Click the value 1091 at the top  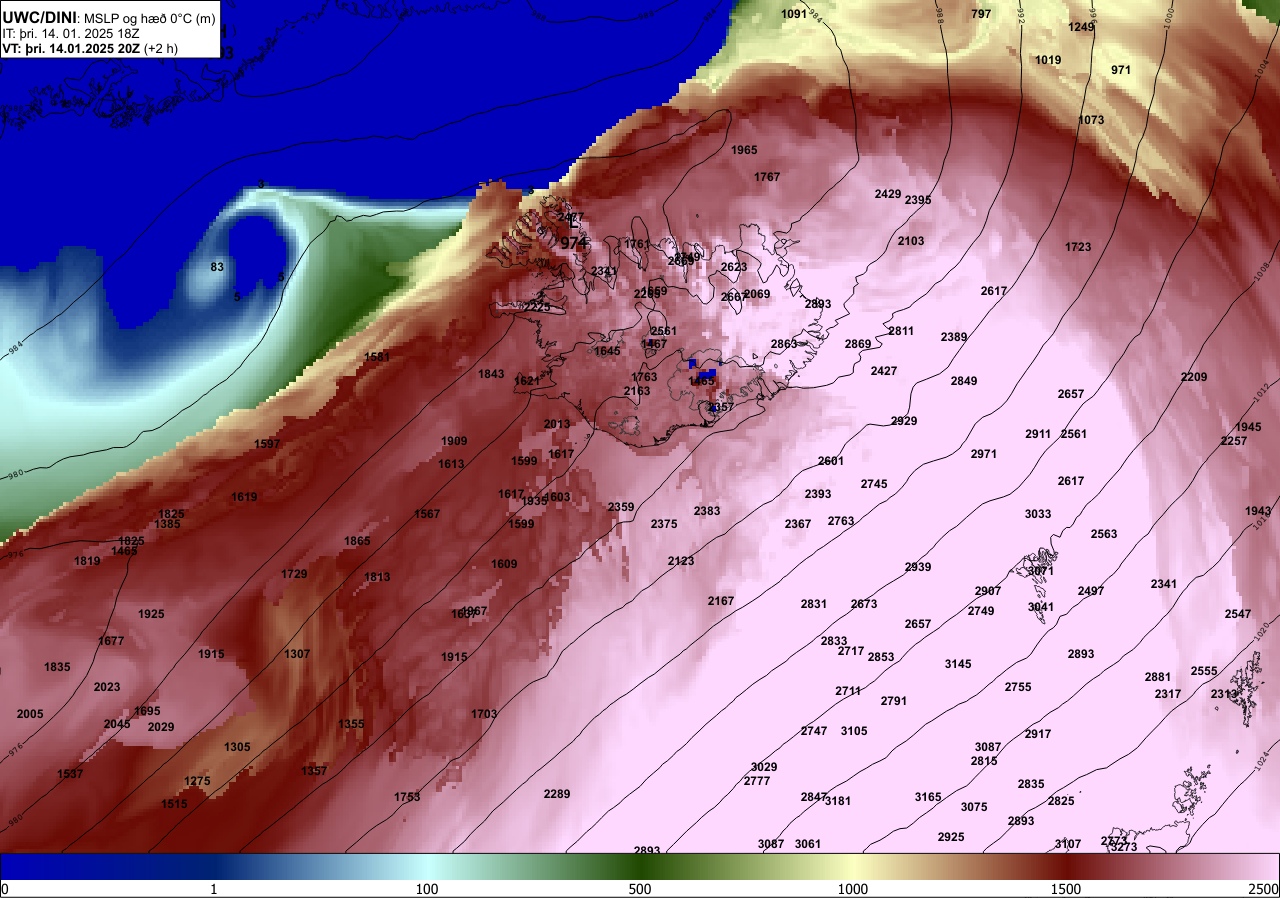pyautogui.click(x=793, y=14)
